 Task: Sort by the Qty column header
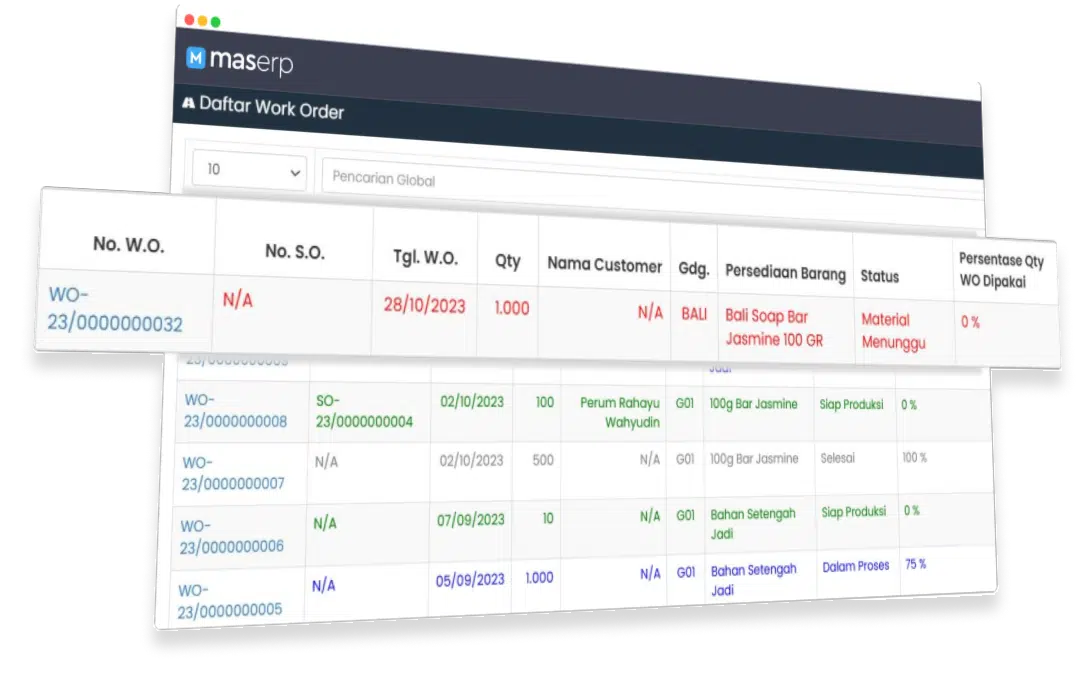tap(507, 261)
